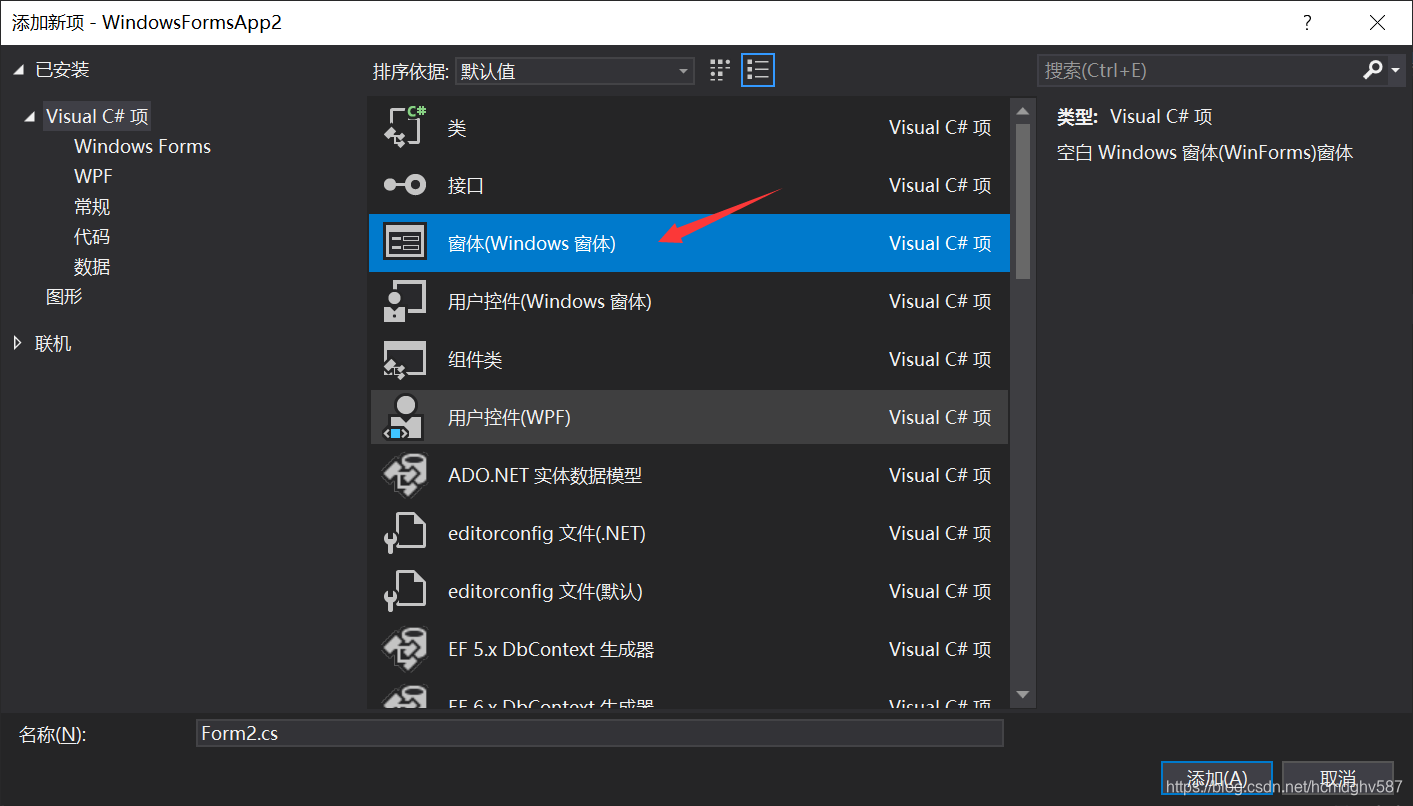This screenshot has width=1413, height=806.
Task: Select the 接口 template row text
Action: 466,185
